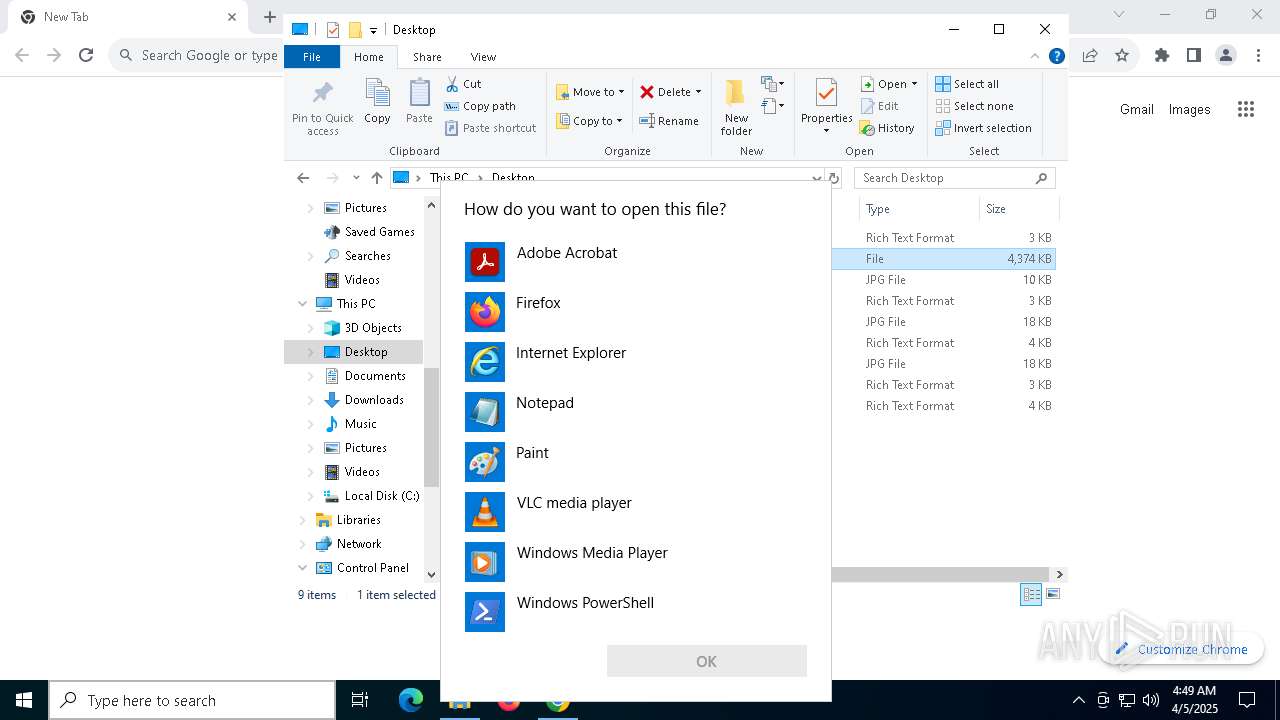The image size is (1280, 720).
Task: Click Customize Chrome button
Action: tap(1181, 649)
